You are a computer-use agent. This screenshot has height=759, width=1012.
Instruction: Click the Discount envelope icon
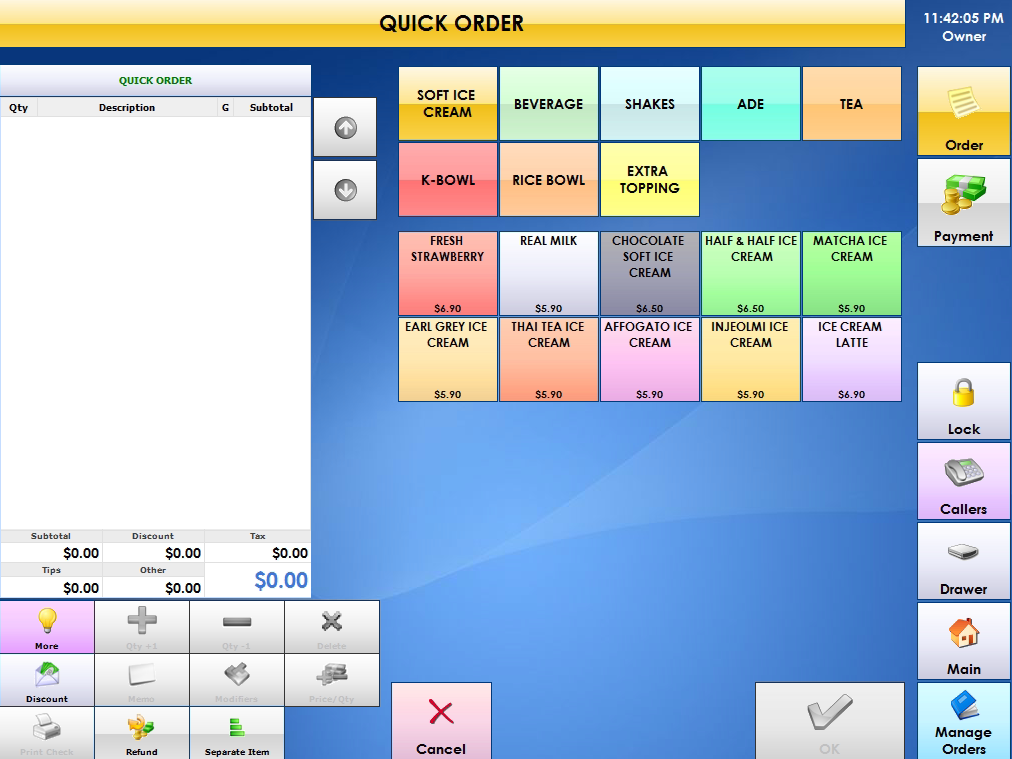coord(47,680)
